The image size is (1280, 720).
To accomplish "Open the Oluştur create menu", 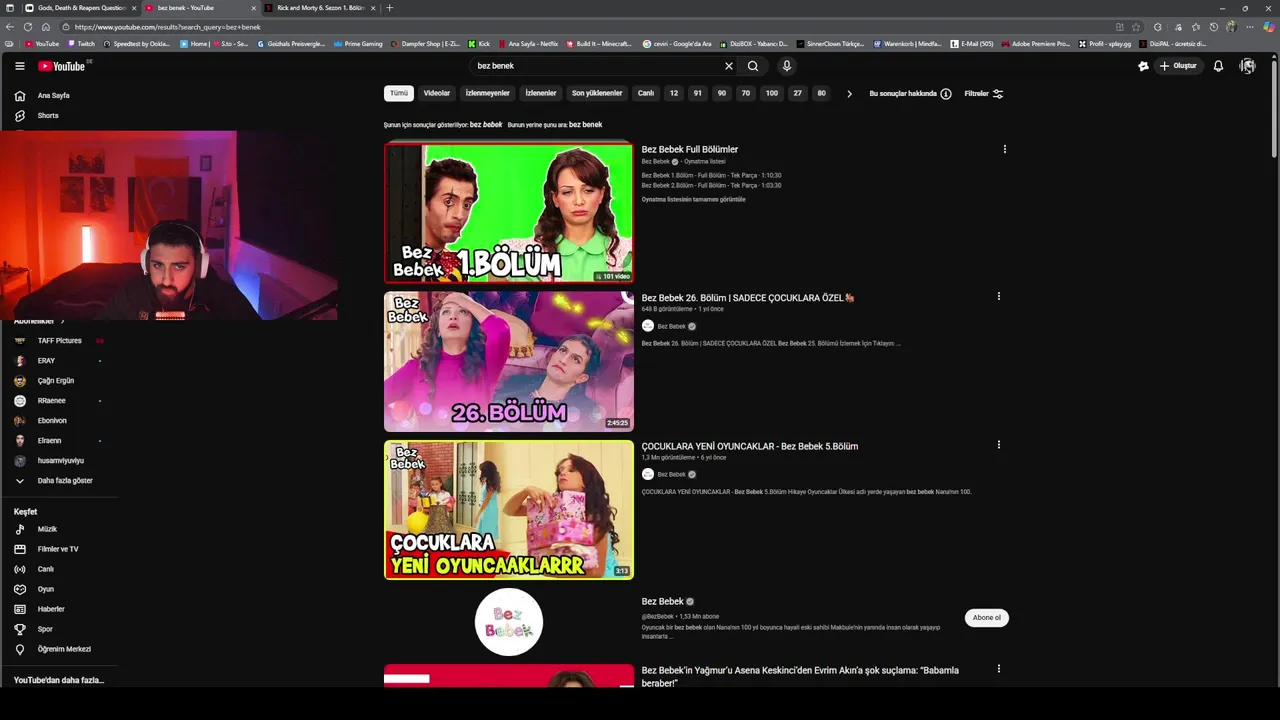I will point(1178,66).
